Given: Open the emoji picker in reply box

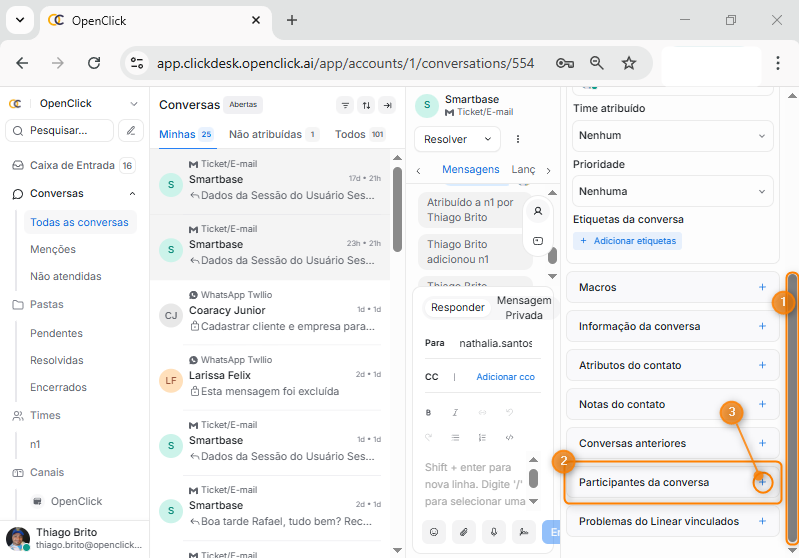Looking at the screenshot, I should [x=434, y=532].
